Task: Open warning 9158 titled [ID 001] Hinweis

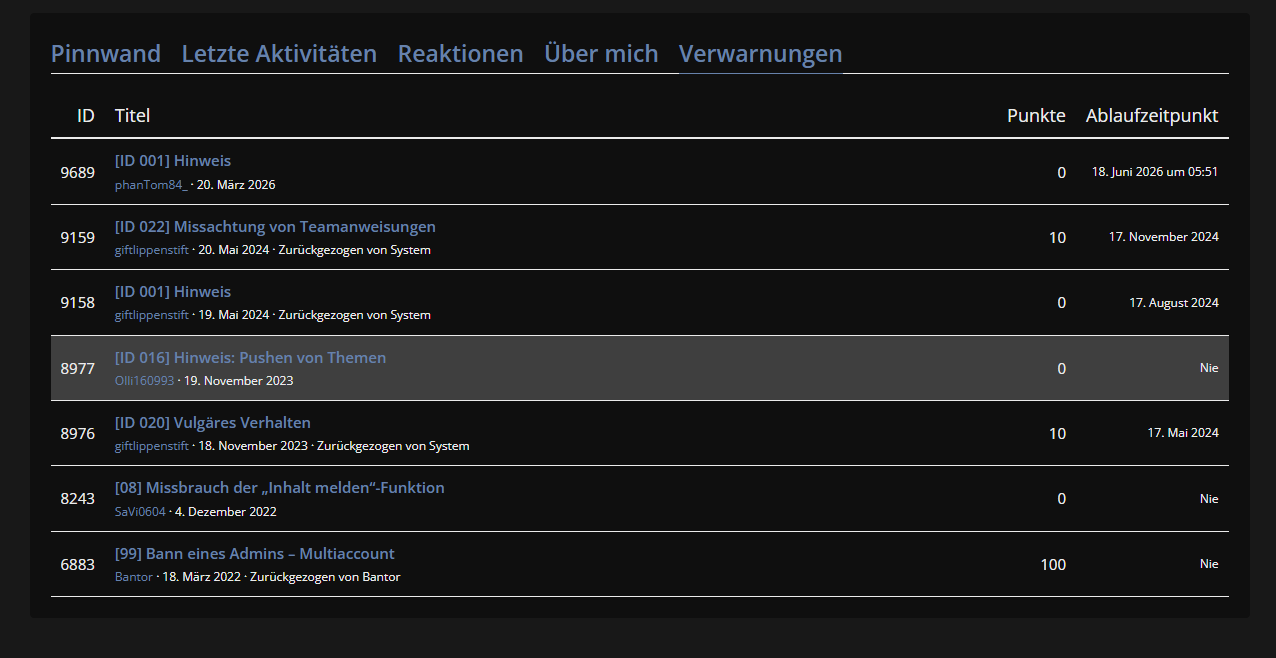Action: [173, 292]
